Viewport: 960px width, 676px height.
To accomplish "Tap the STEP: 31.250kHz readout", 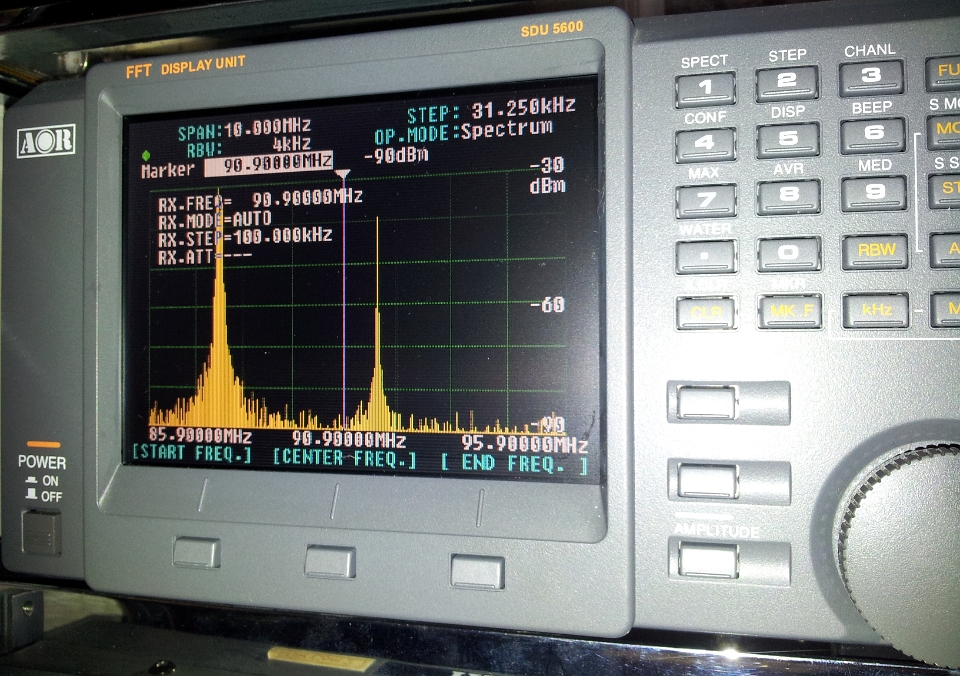I will coord(491,110).
